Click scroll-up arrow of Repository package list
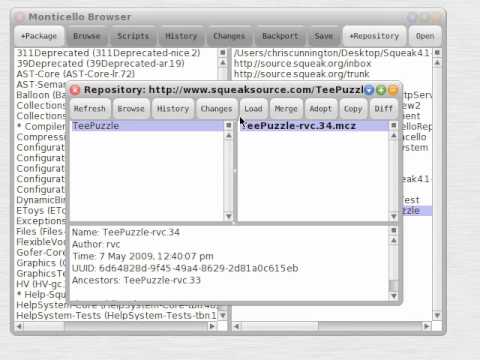480x360 pixels. tap(228, 136)
